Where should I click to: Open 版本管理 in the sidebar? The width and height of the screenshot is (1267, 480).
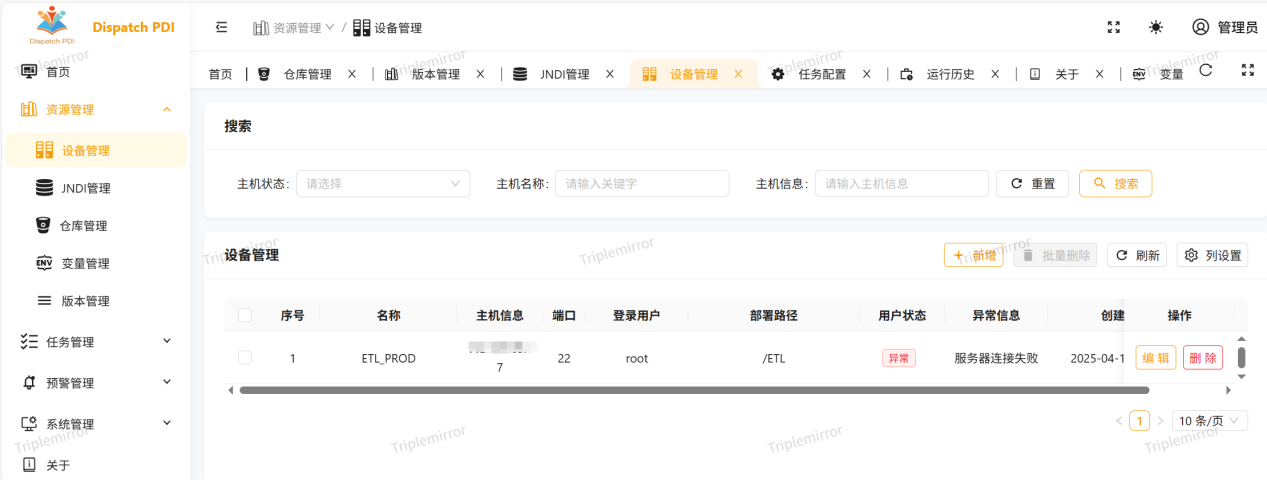(x=85, y=301)
